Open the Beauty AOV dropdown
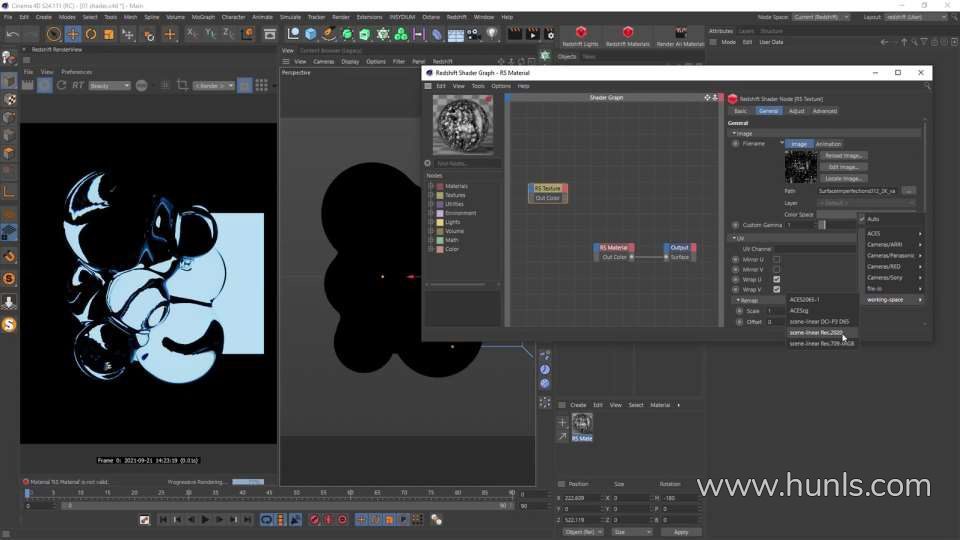The height and width of the screenshot is (540, 960). (x=111, y=86)
